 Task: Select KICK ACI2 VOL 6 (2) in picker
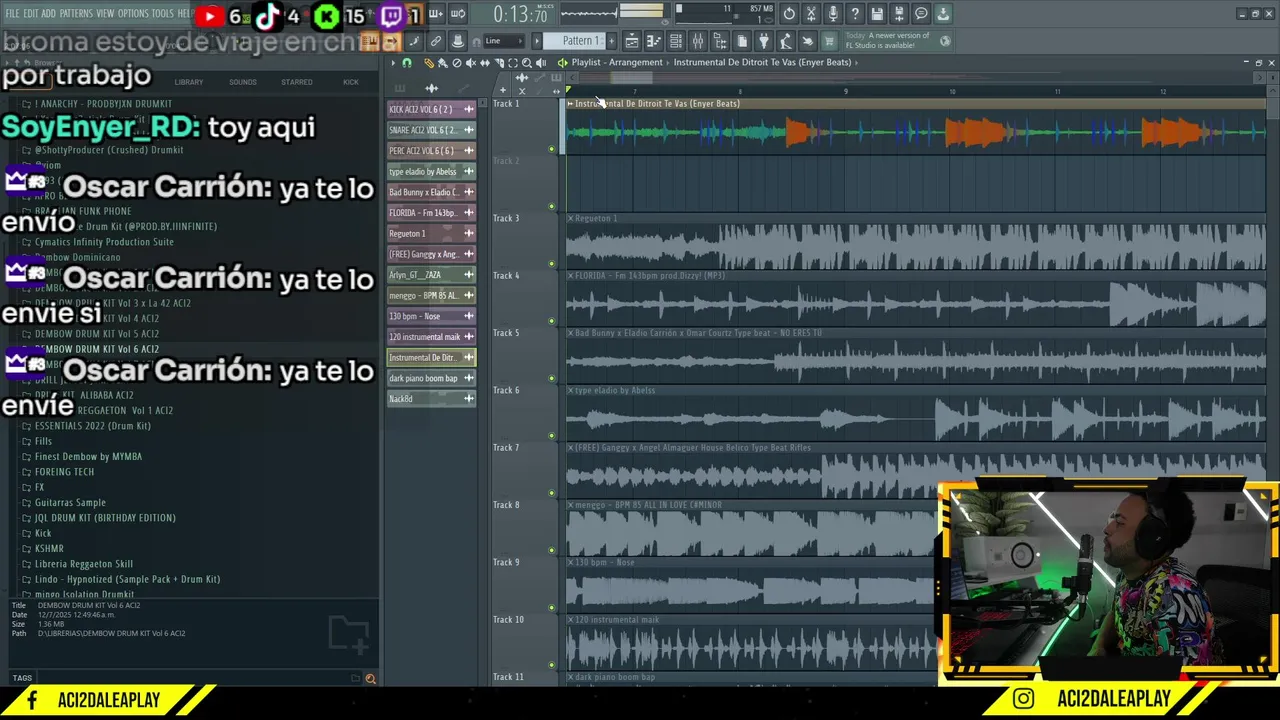click(x=431, y=109)
